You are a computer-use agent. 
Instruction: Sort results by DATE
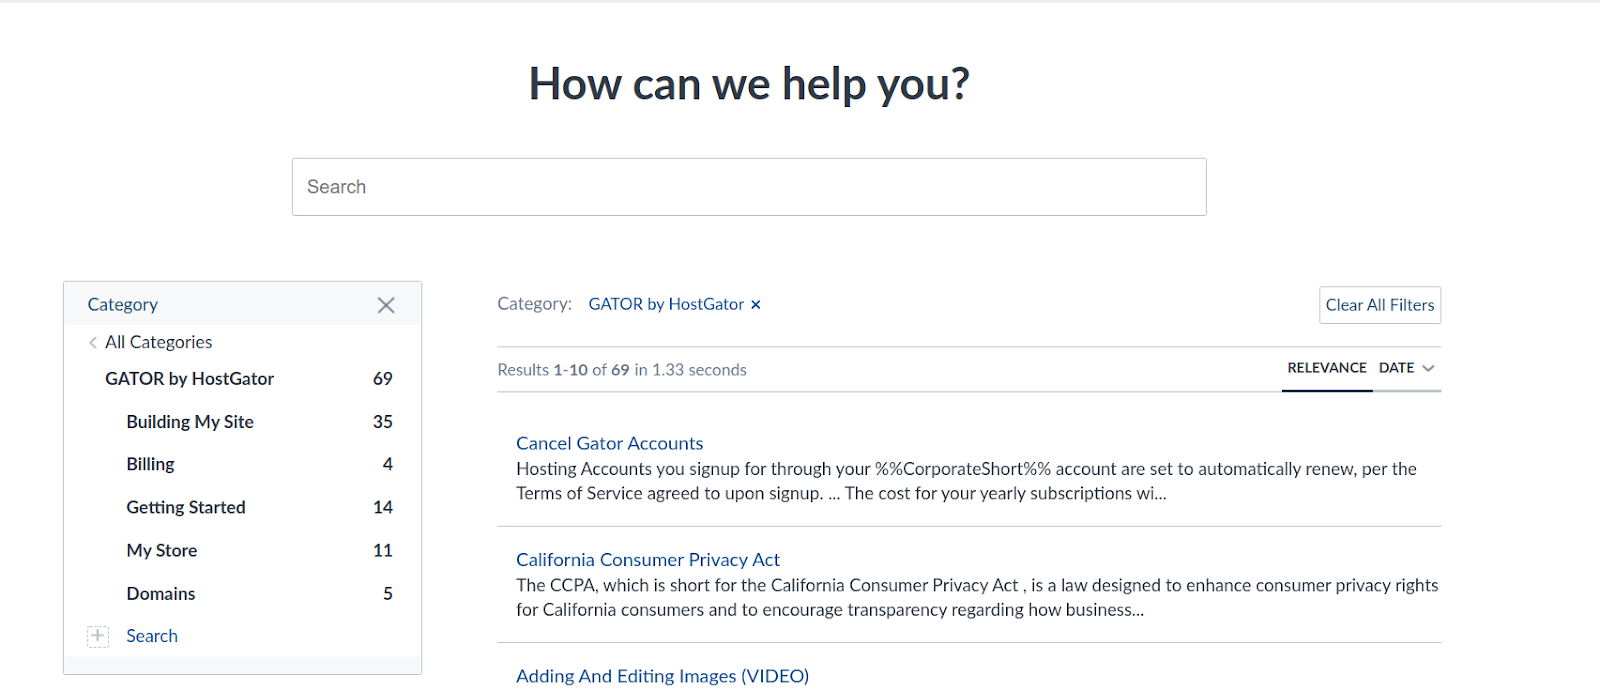(x=1396, y=368)
